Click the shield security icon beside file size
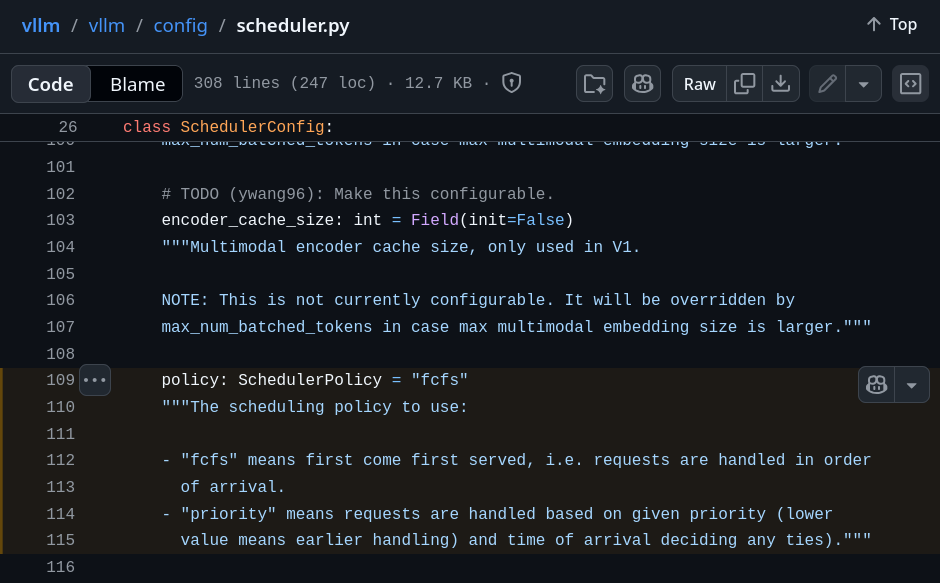Viewport: 940px width, 583px height. coord(511,83)
